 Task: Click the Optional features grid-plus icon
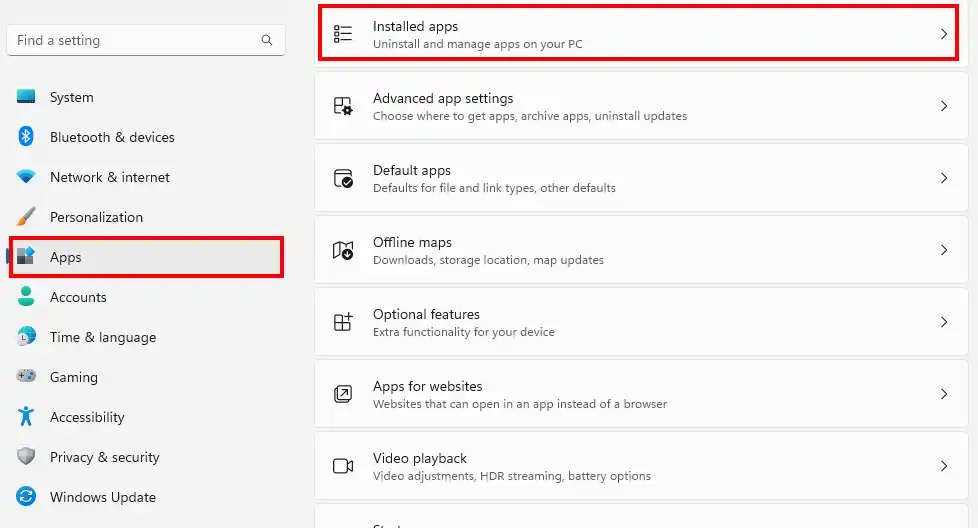coord(343,322)
